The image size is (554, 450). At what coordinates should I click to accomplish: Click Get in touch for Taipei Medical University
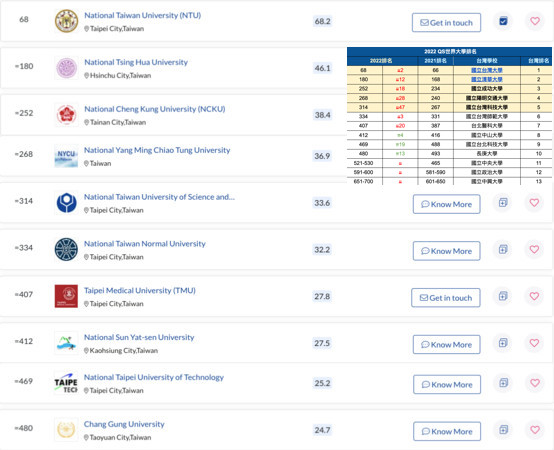[446, 298]
